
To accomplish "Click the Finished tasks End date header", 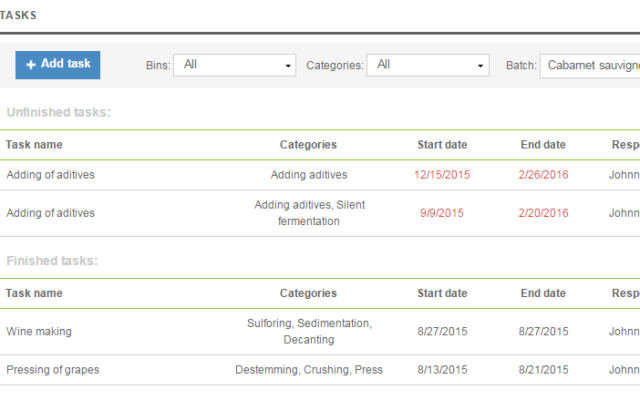I will [543, 293].
